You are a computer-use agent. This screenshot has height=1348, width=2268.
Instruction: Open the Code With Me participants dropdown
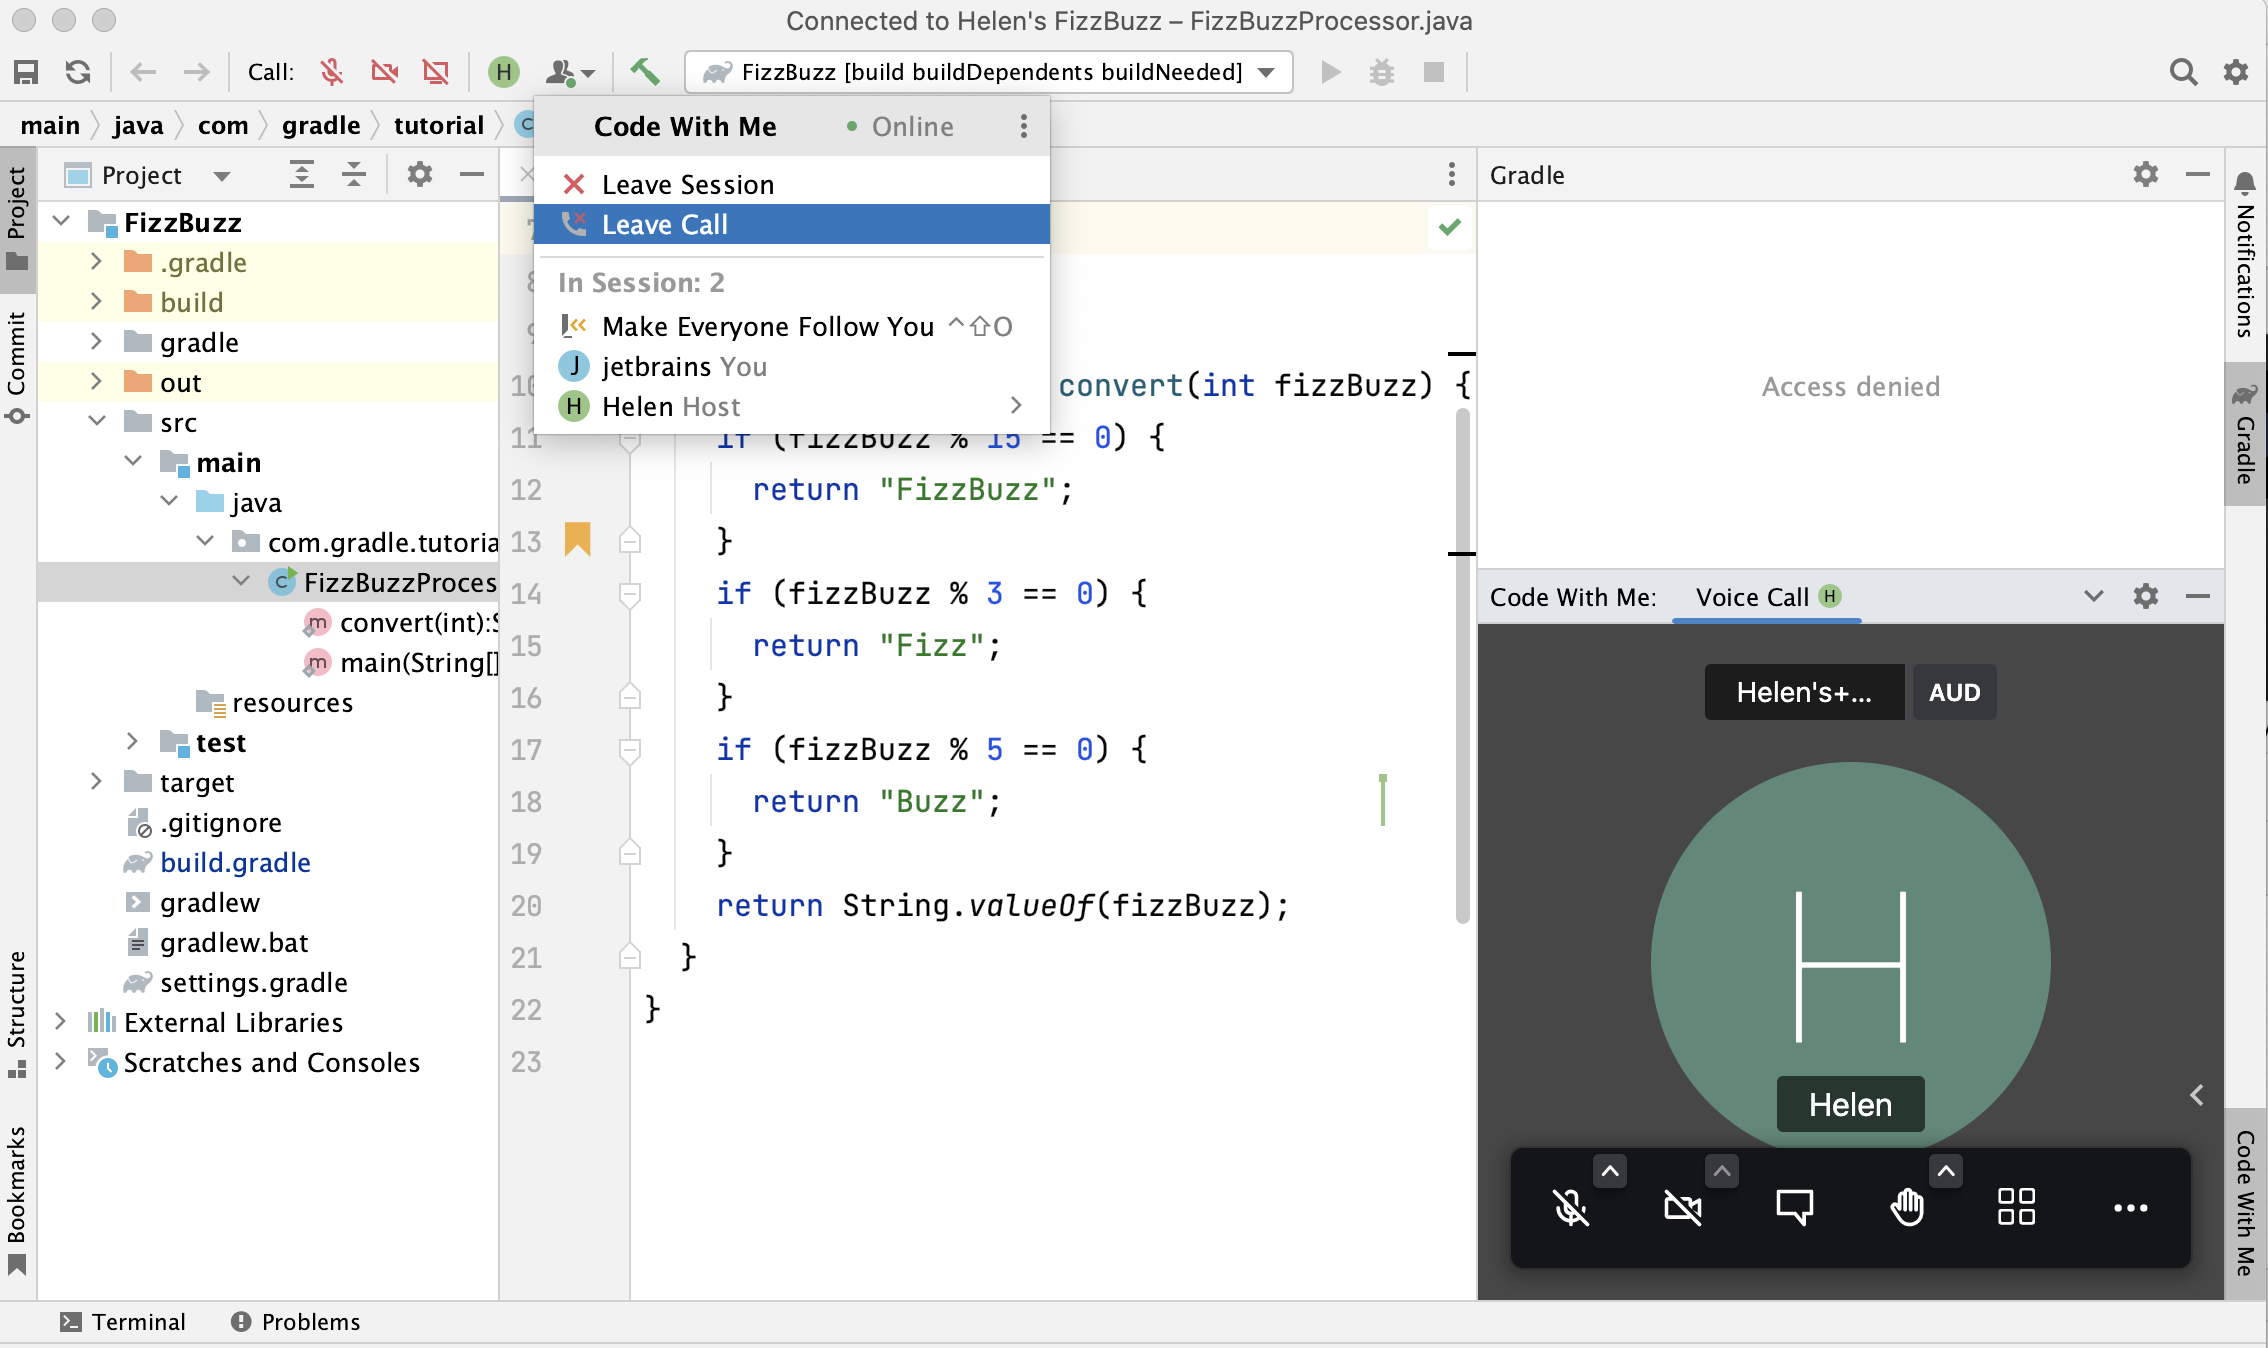[x=570, y=72]
